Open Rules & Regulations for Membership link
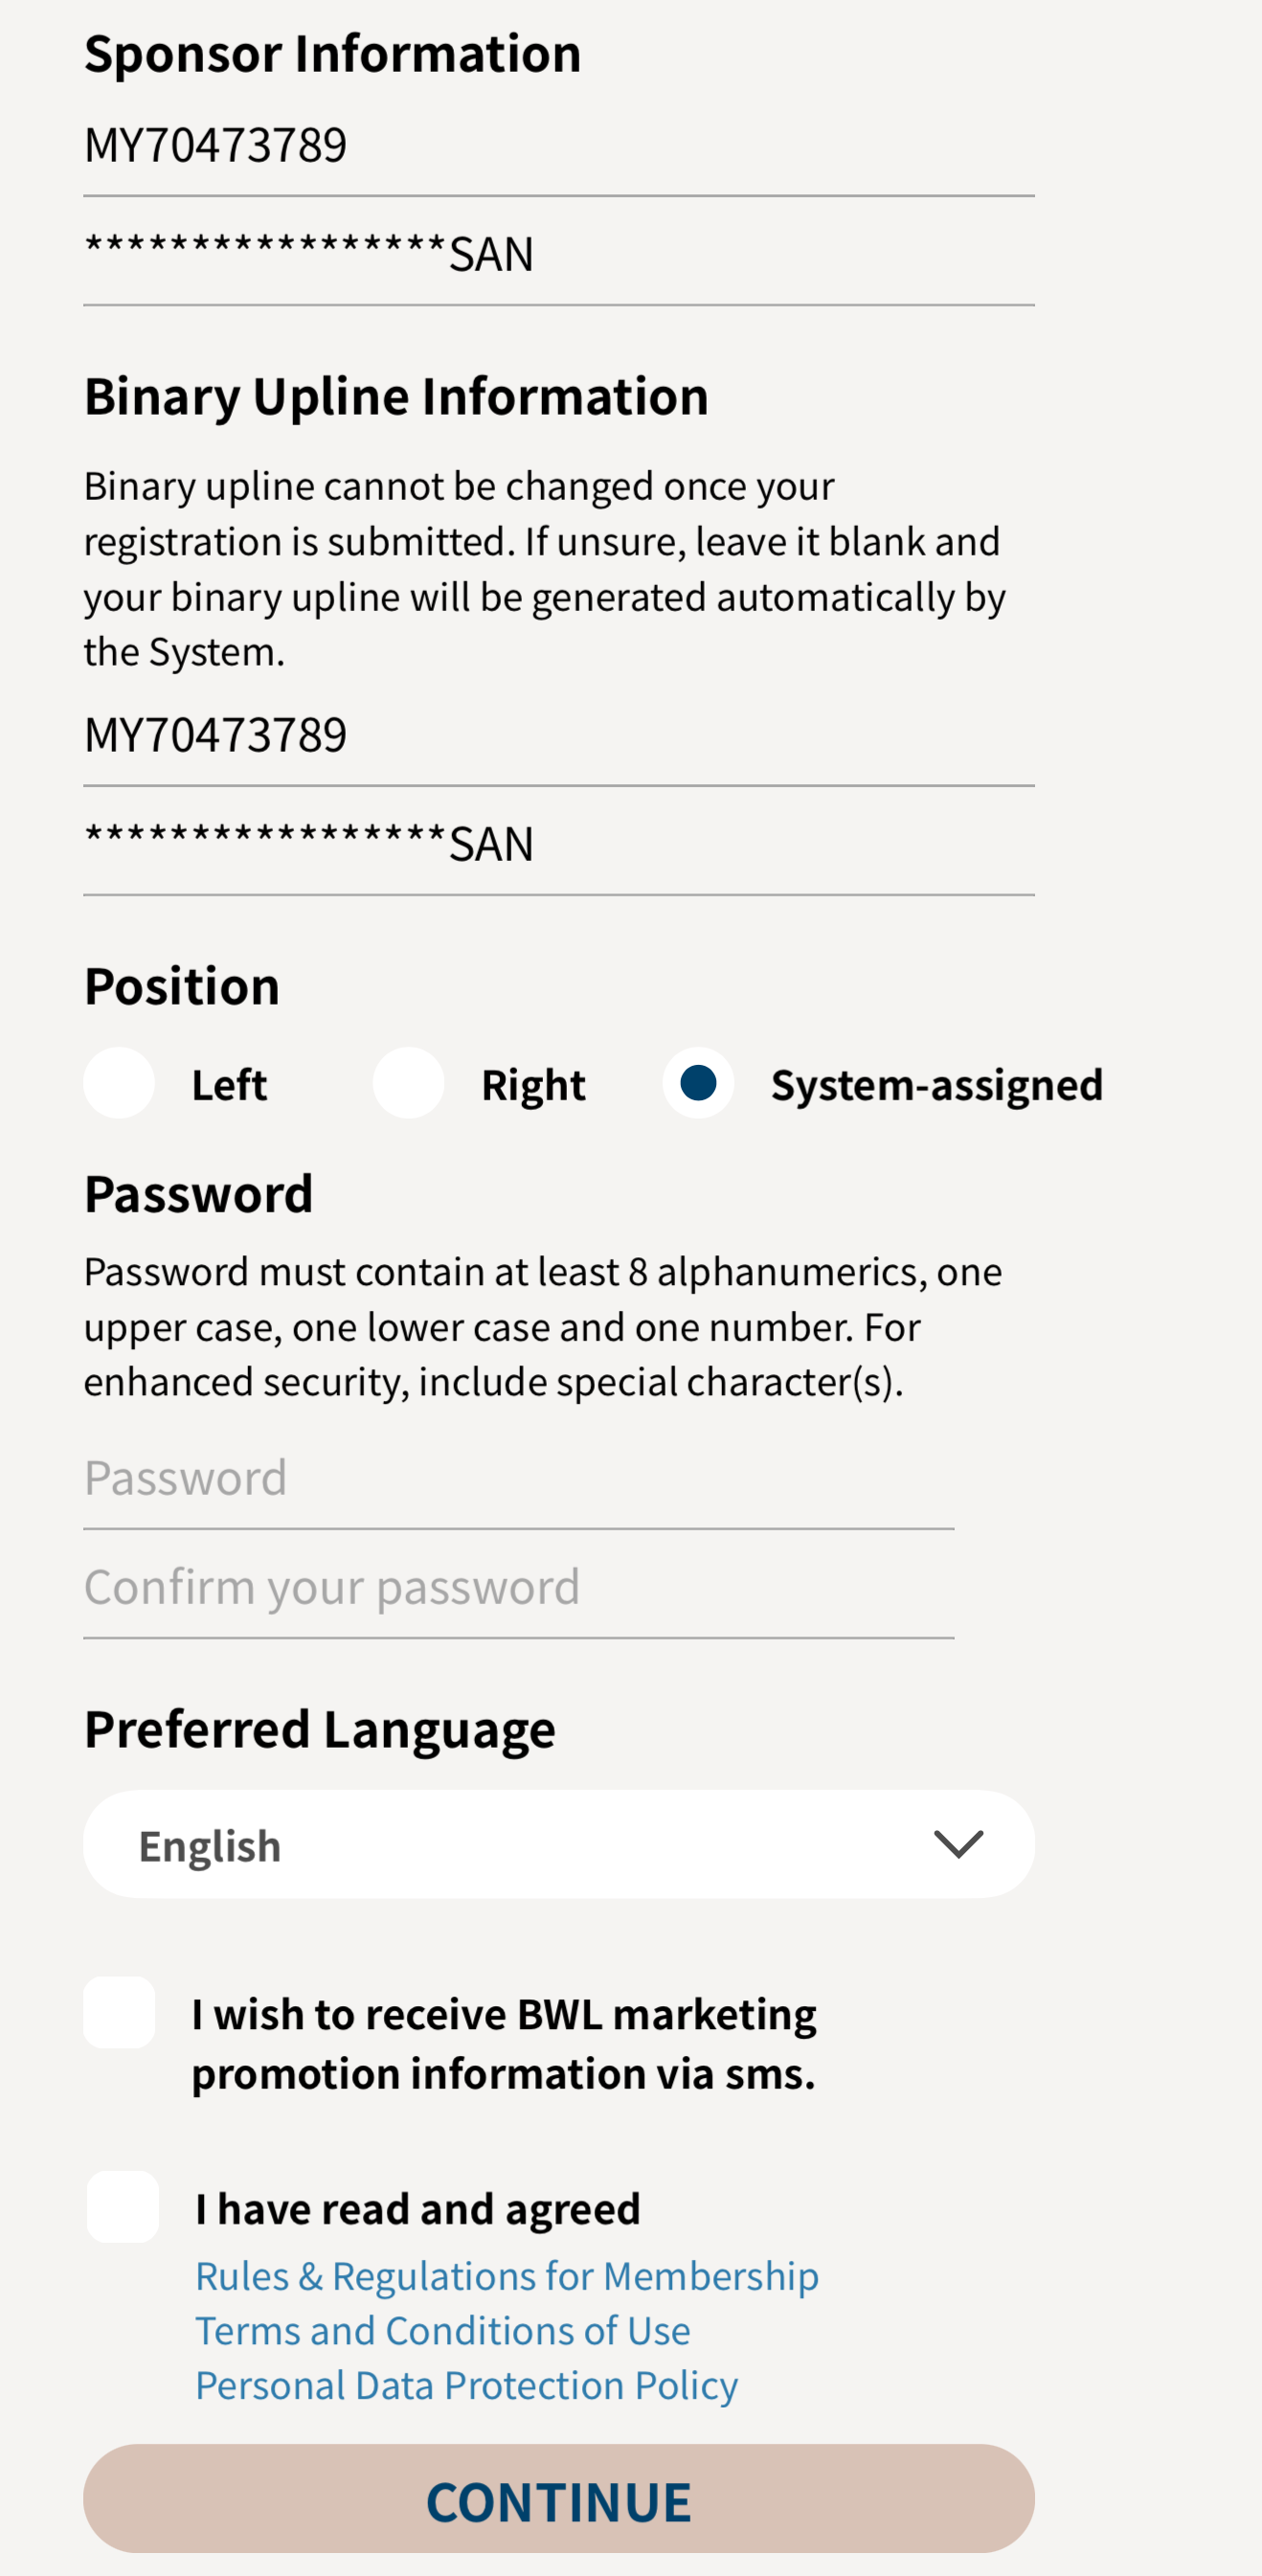1262x2576 pixels. coord(507,2275)
